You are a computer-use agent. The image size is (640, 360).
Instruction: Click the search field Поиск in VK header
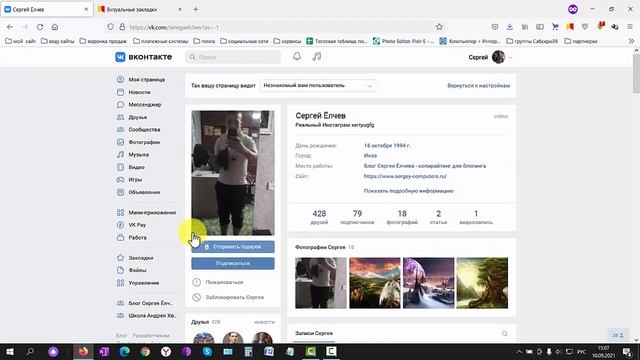click(x=233, y=57)
